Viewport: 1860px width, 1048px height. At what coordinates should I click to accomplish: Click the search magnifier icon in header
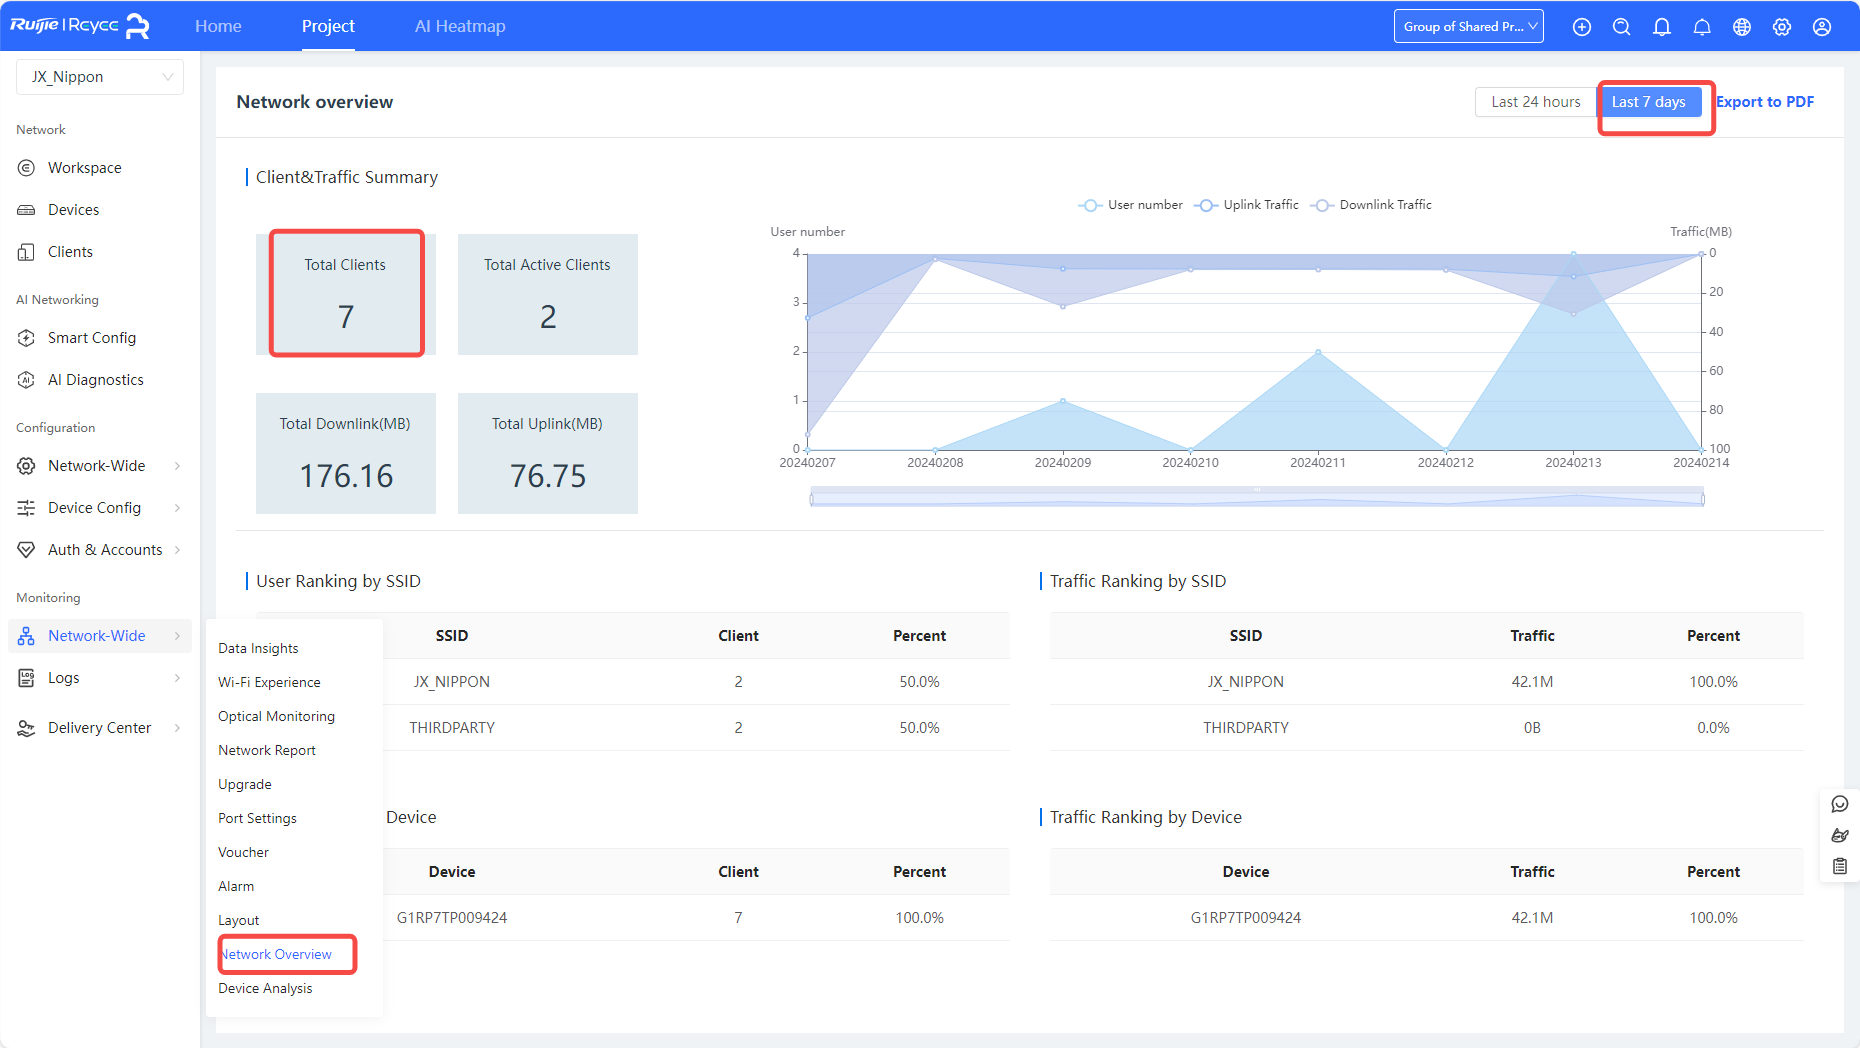click(x=1621, y=27)
